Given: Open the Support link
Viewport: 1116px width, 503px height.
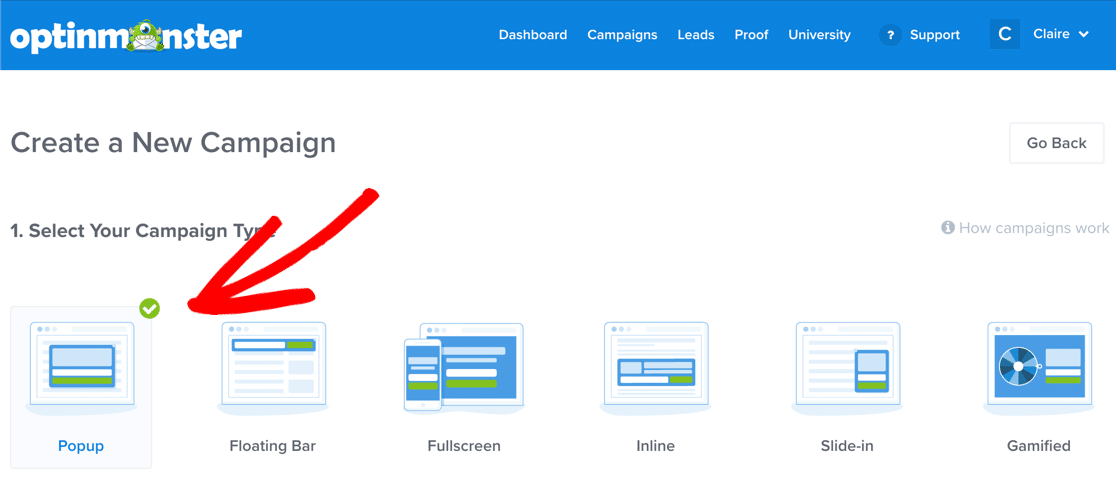Looking at the screenshot, I should click(x=935, y=35).
